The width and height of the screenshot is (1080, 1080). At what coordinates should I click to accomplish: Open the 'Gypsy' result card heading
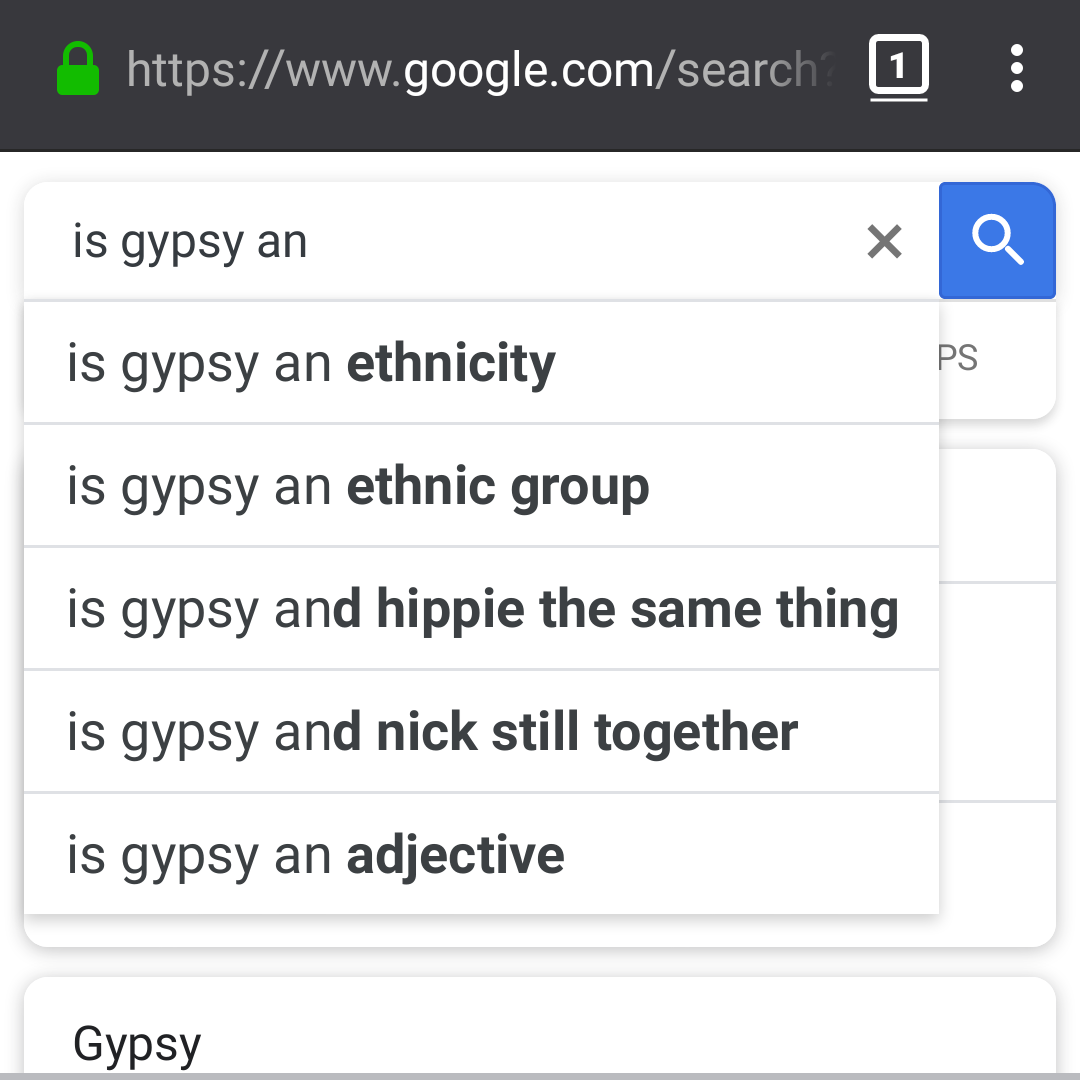point(138,1044)
